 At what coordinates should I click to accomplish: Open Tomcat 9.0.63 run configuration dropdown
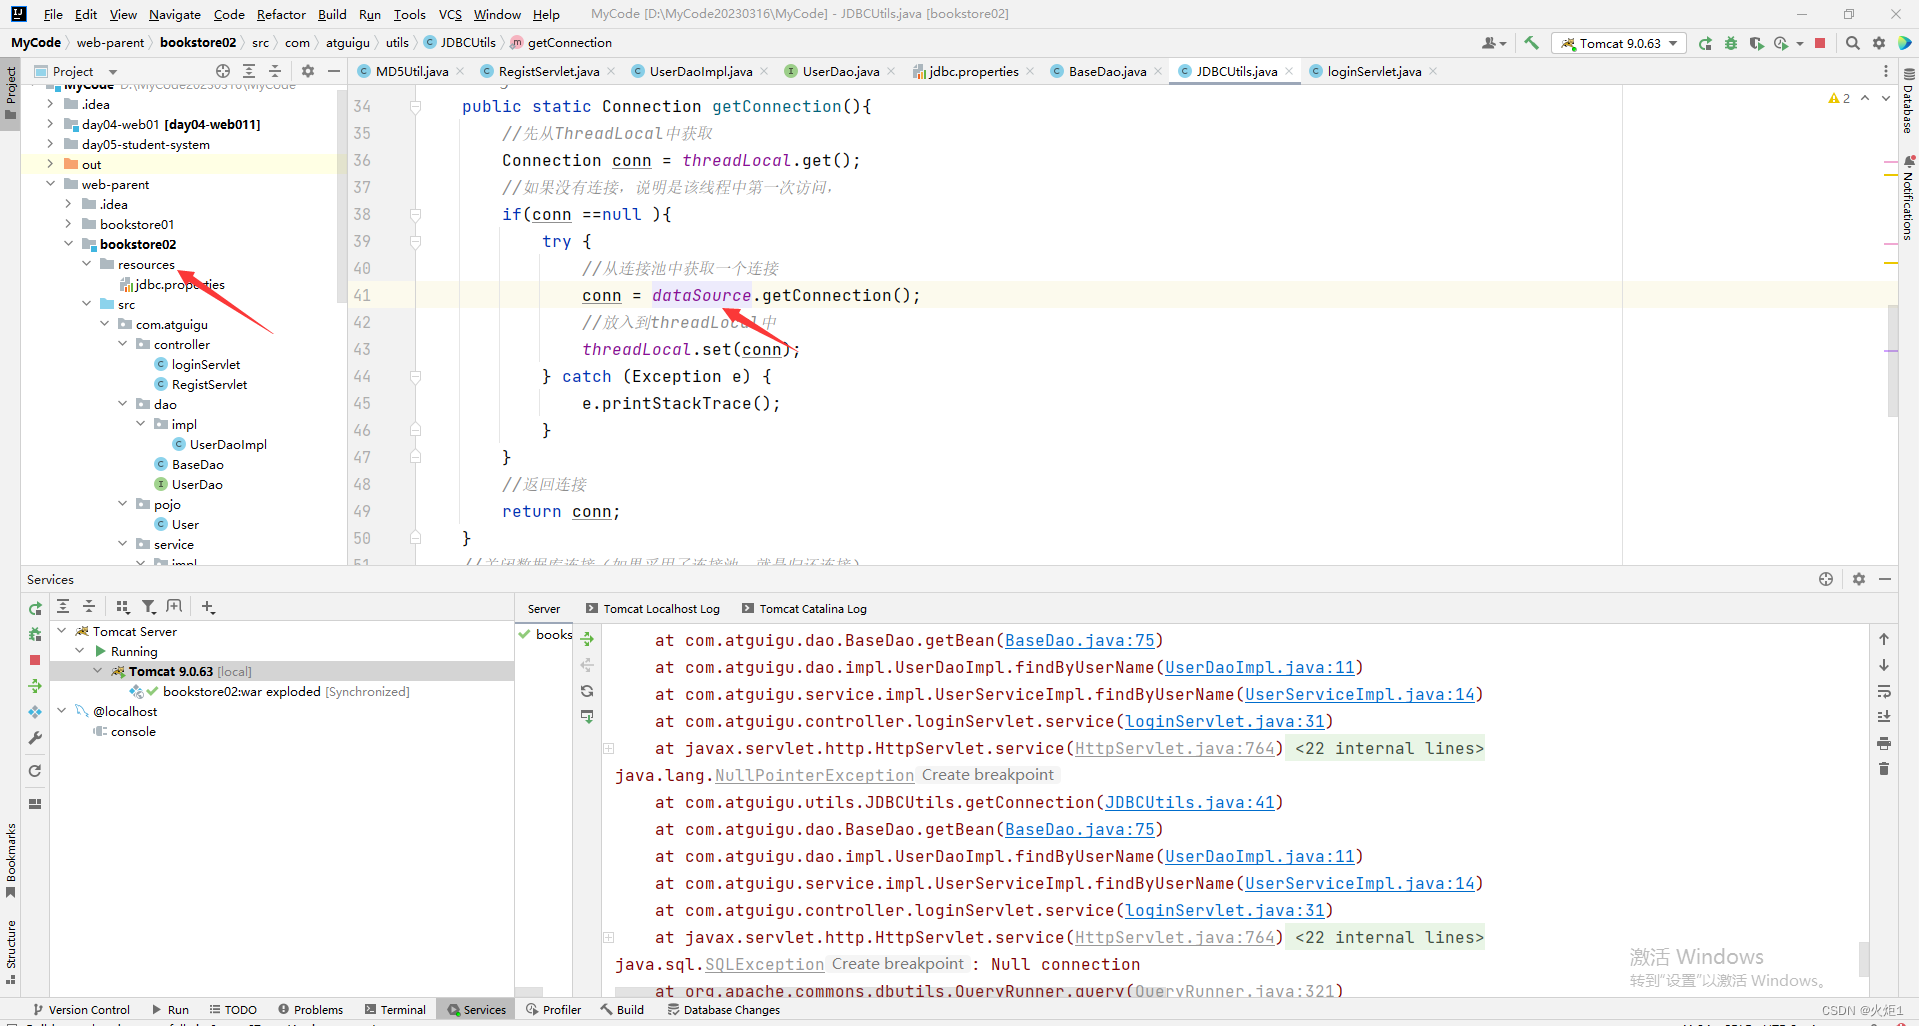(1619, 43)
